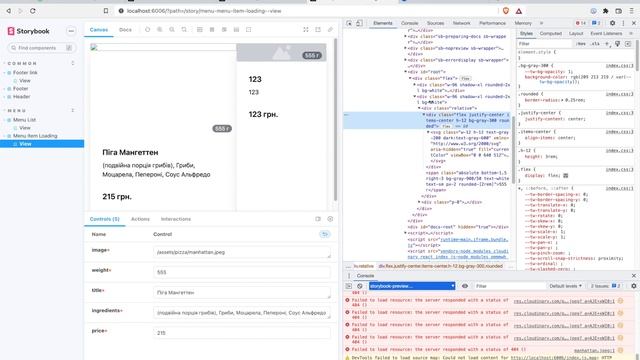The image size is (640, 360).
Task: Open the Interactions addon tab
Action: pyautogui.click(x=176, y=219)
